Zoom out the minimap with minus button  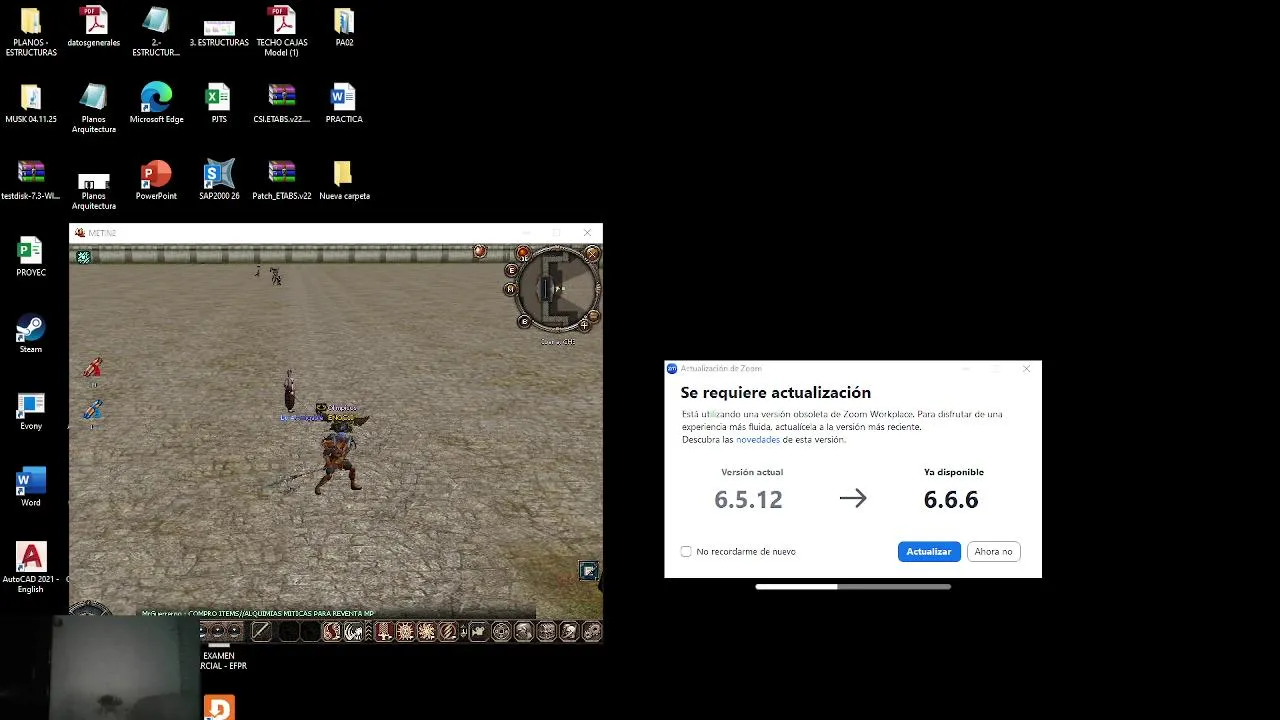tap(594, 316)
